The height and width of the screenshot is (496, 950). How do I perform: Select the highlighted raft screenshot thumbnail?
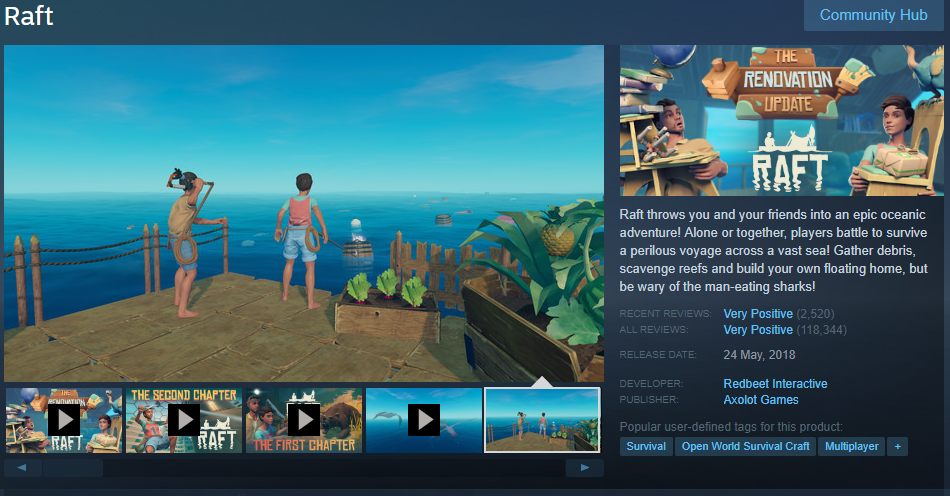coord(542,420)
